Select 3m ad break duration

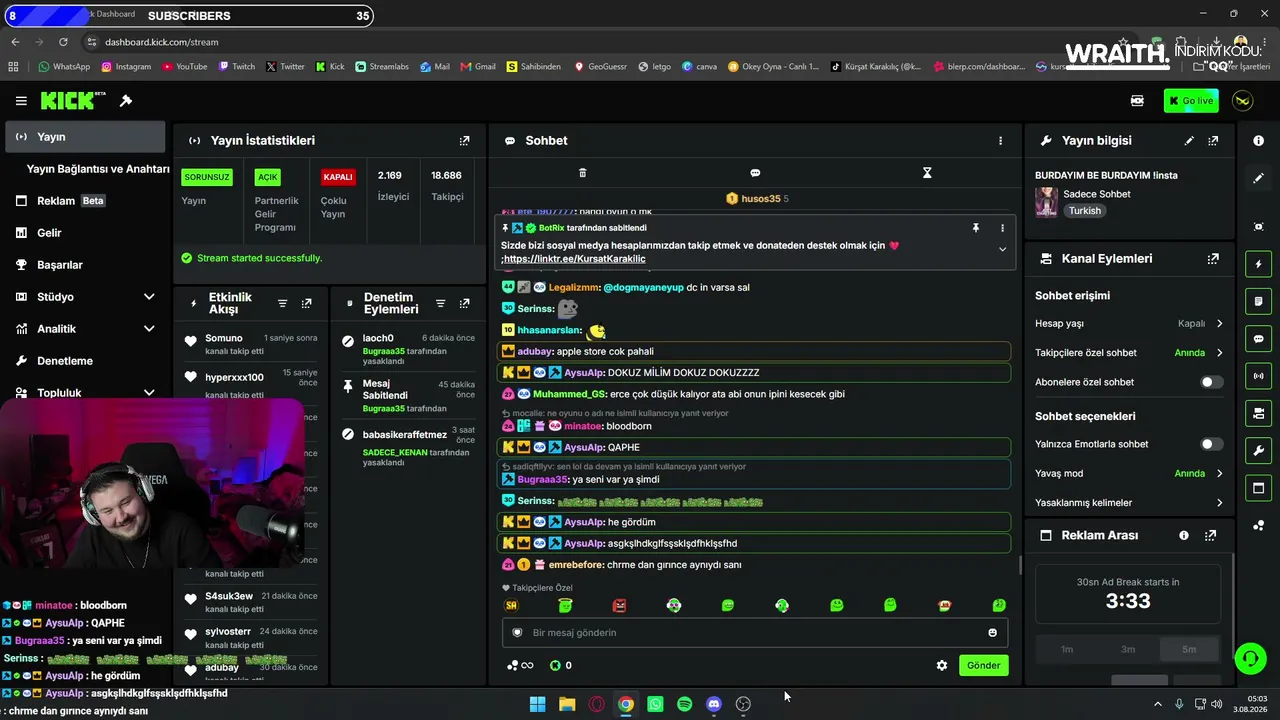tap(1128, 650)
